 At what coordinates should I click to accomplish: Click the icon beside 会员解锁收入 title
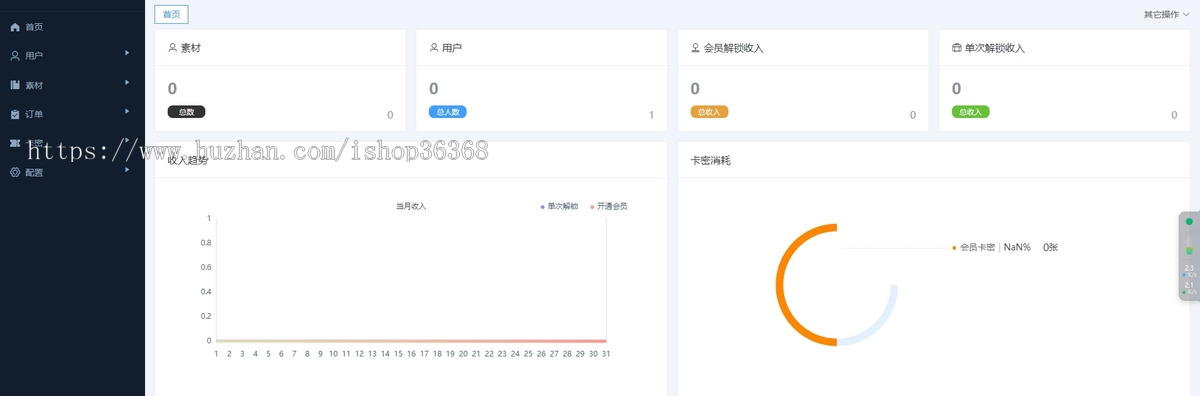pyautogui.click(x=695, y=47)
